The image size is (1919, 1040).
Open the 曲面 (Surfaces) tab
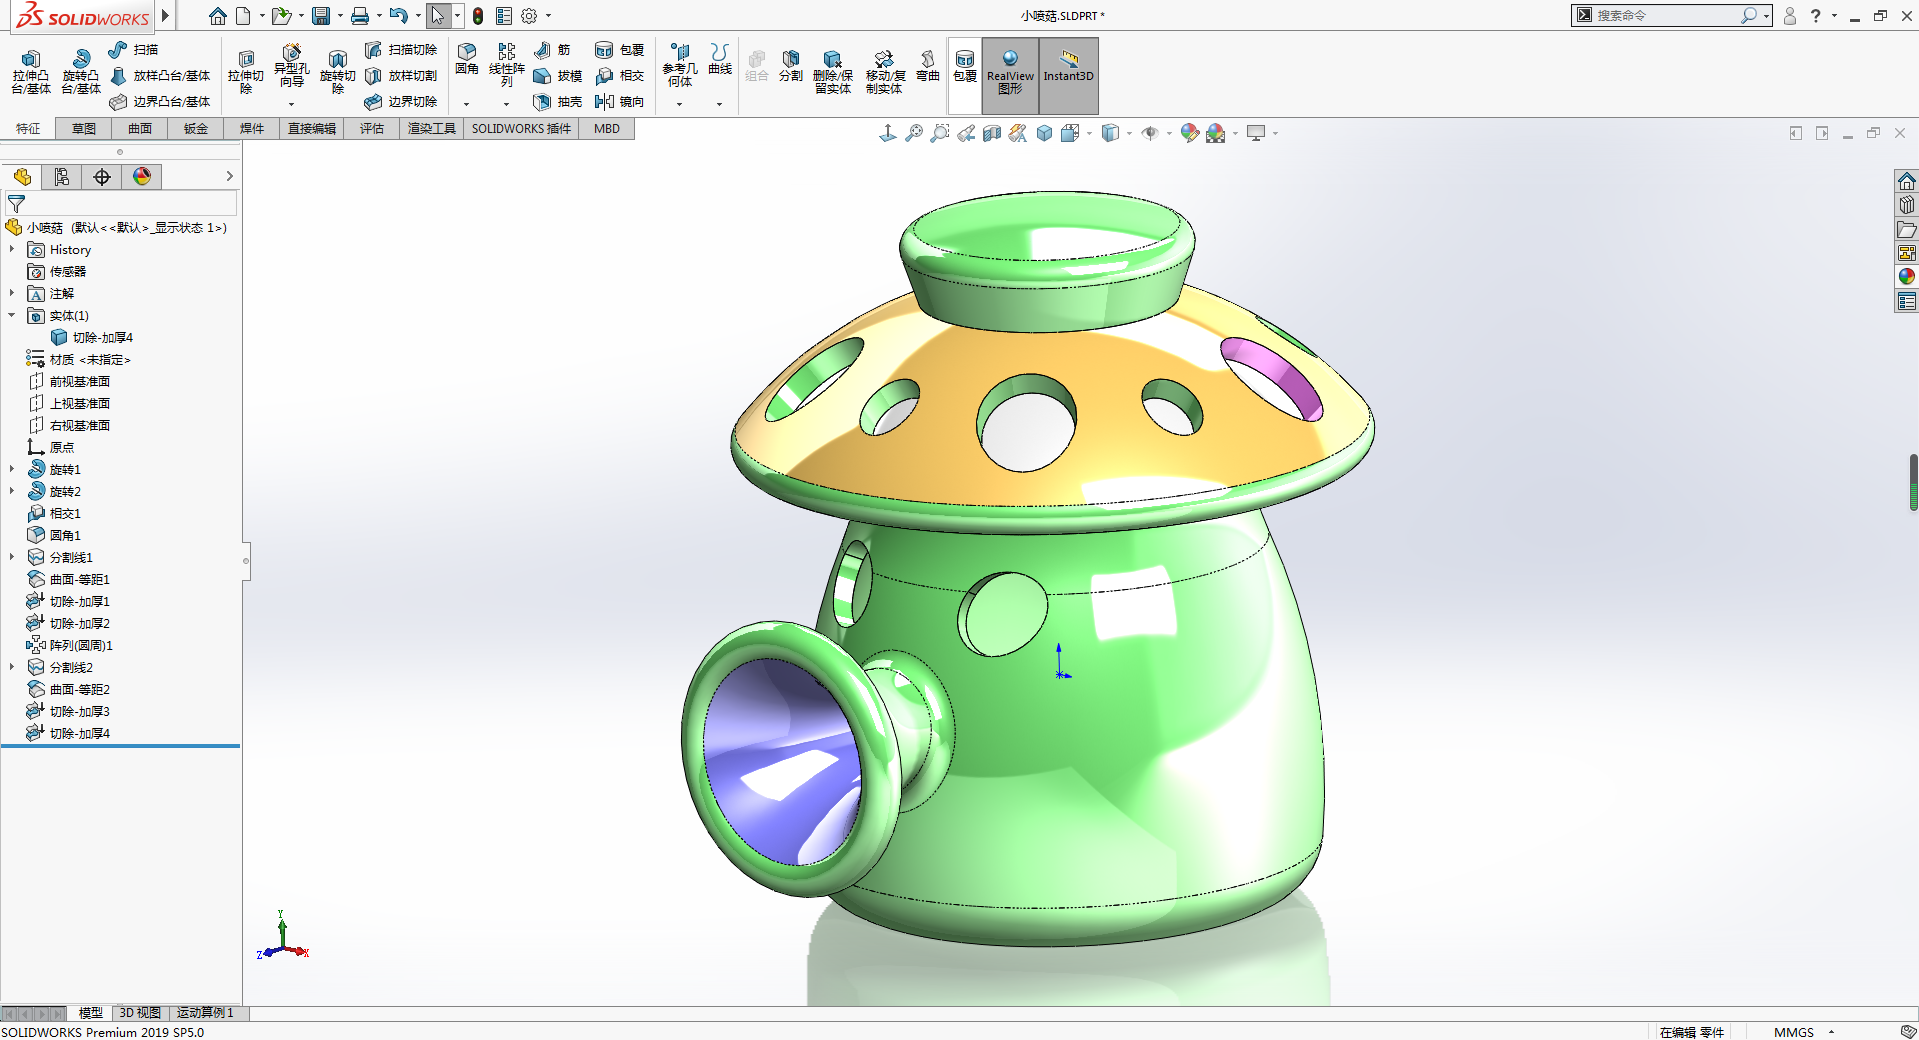(x=140, y=129)
